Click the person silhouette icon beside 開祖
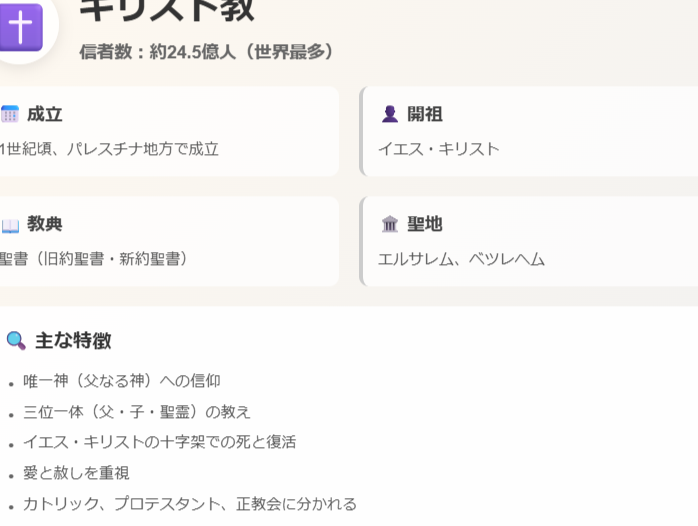698x526 pixels. click(x=390, y=114)
